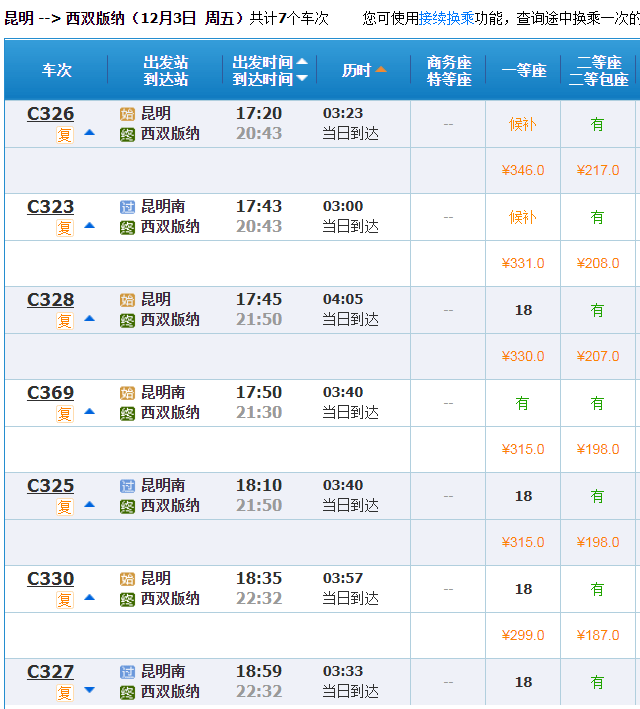Image resolution: width=640 pixels, height=709 pixels.
Task: Click the 始 origin icon for C330
Action: click(x=127, y=579)
